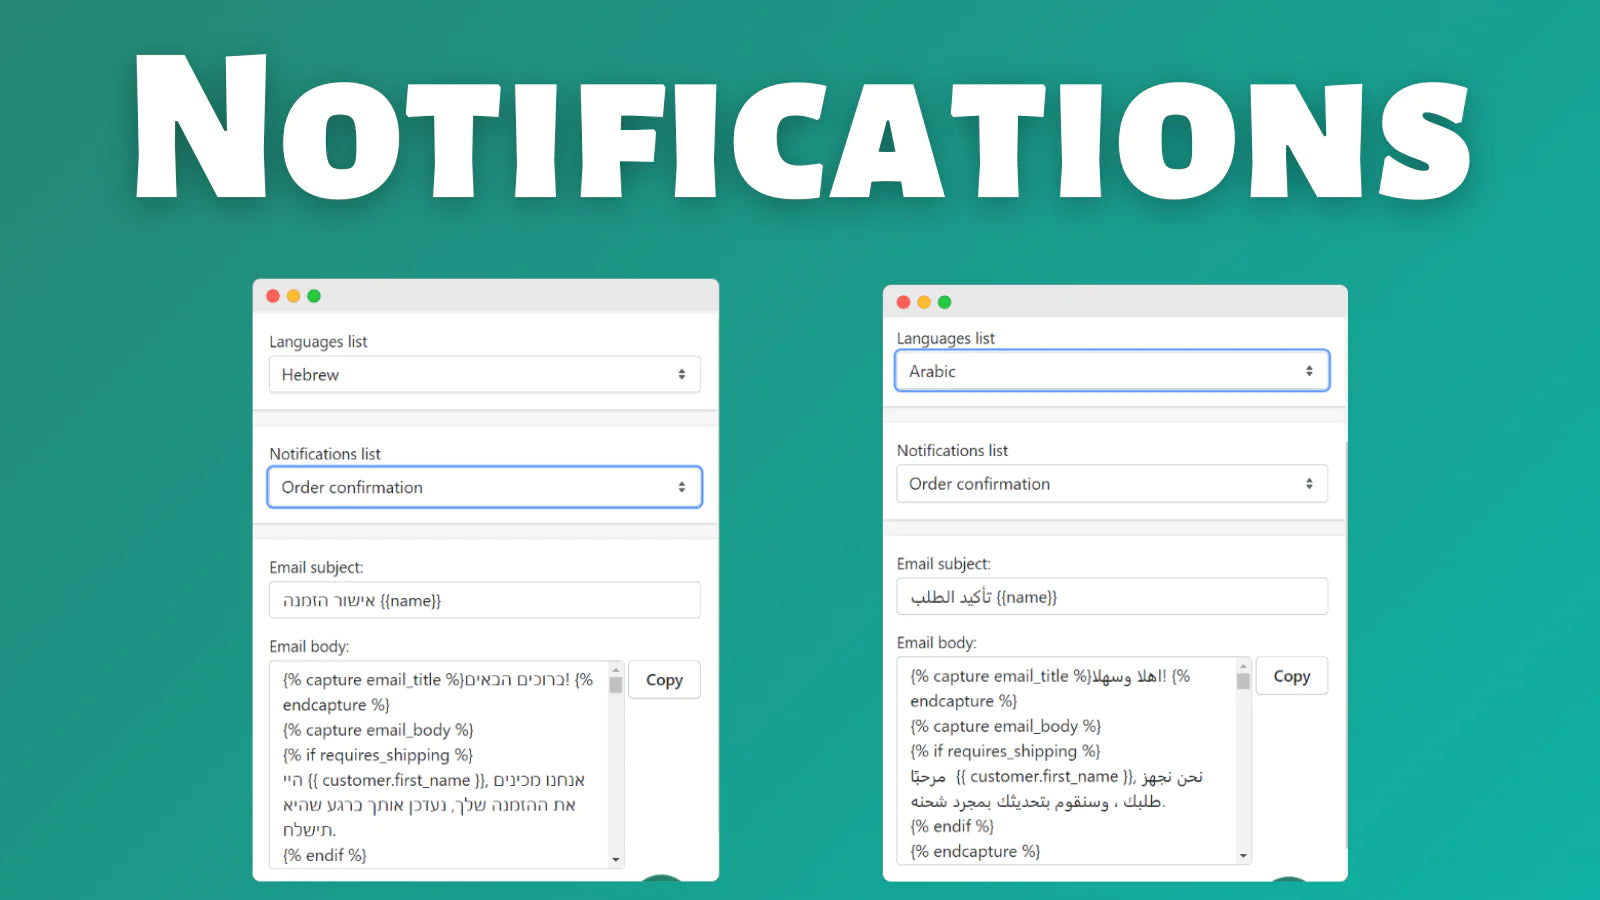
Task: Select the Hebrew Email subject field
Action: pos(484,600)
